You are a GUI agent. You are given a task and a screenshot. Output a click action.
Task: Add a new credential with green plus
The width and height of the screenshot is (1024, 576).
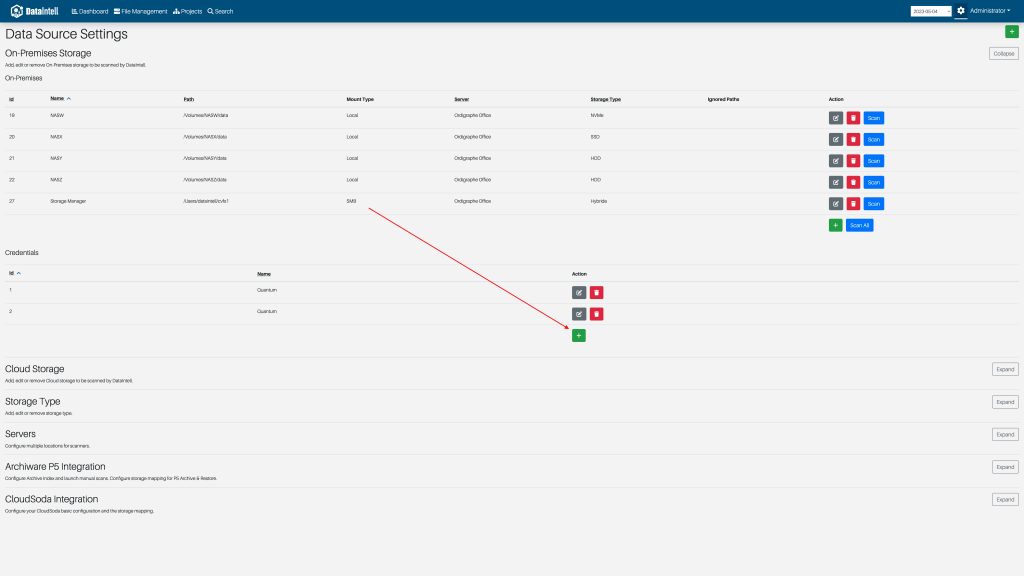[579, 336]
